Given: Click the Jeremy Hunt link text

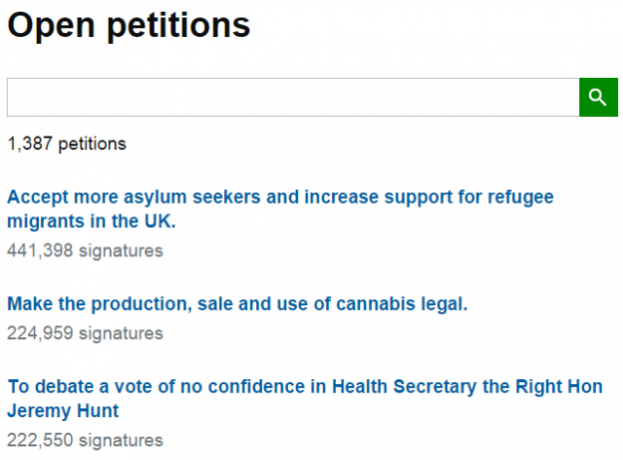Looking at the screenshot, I should click(63, 411).
